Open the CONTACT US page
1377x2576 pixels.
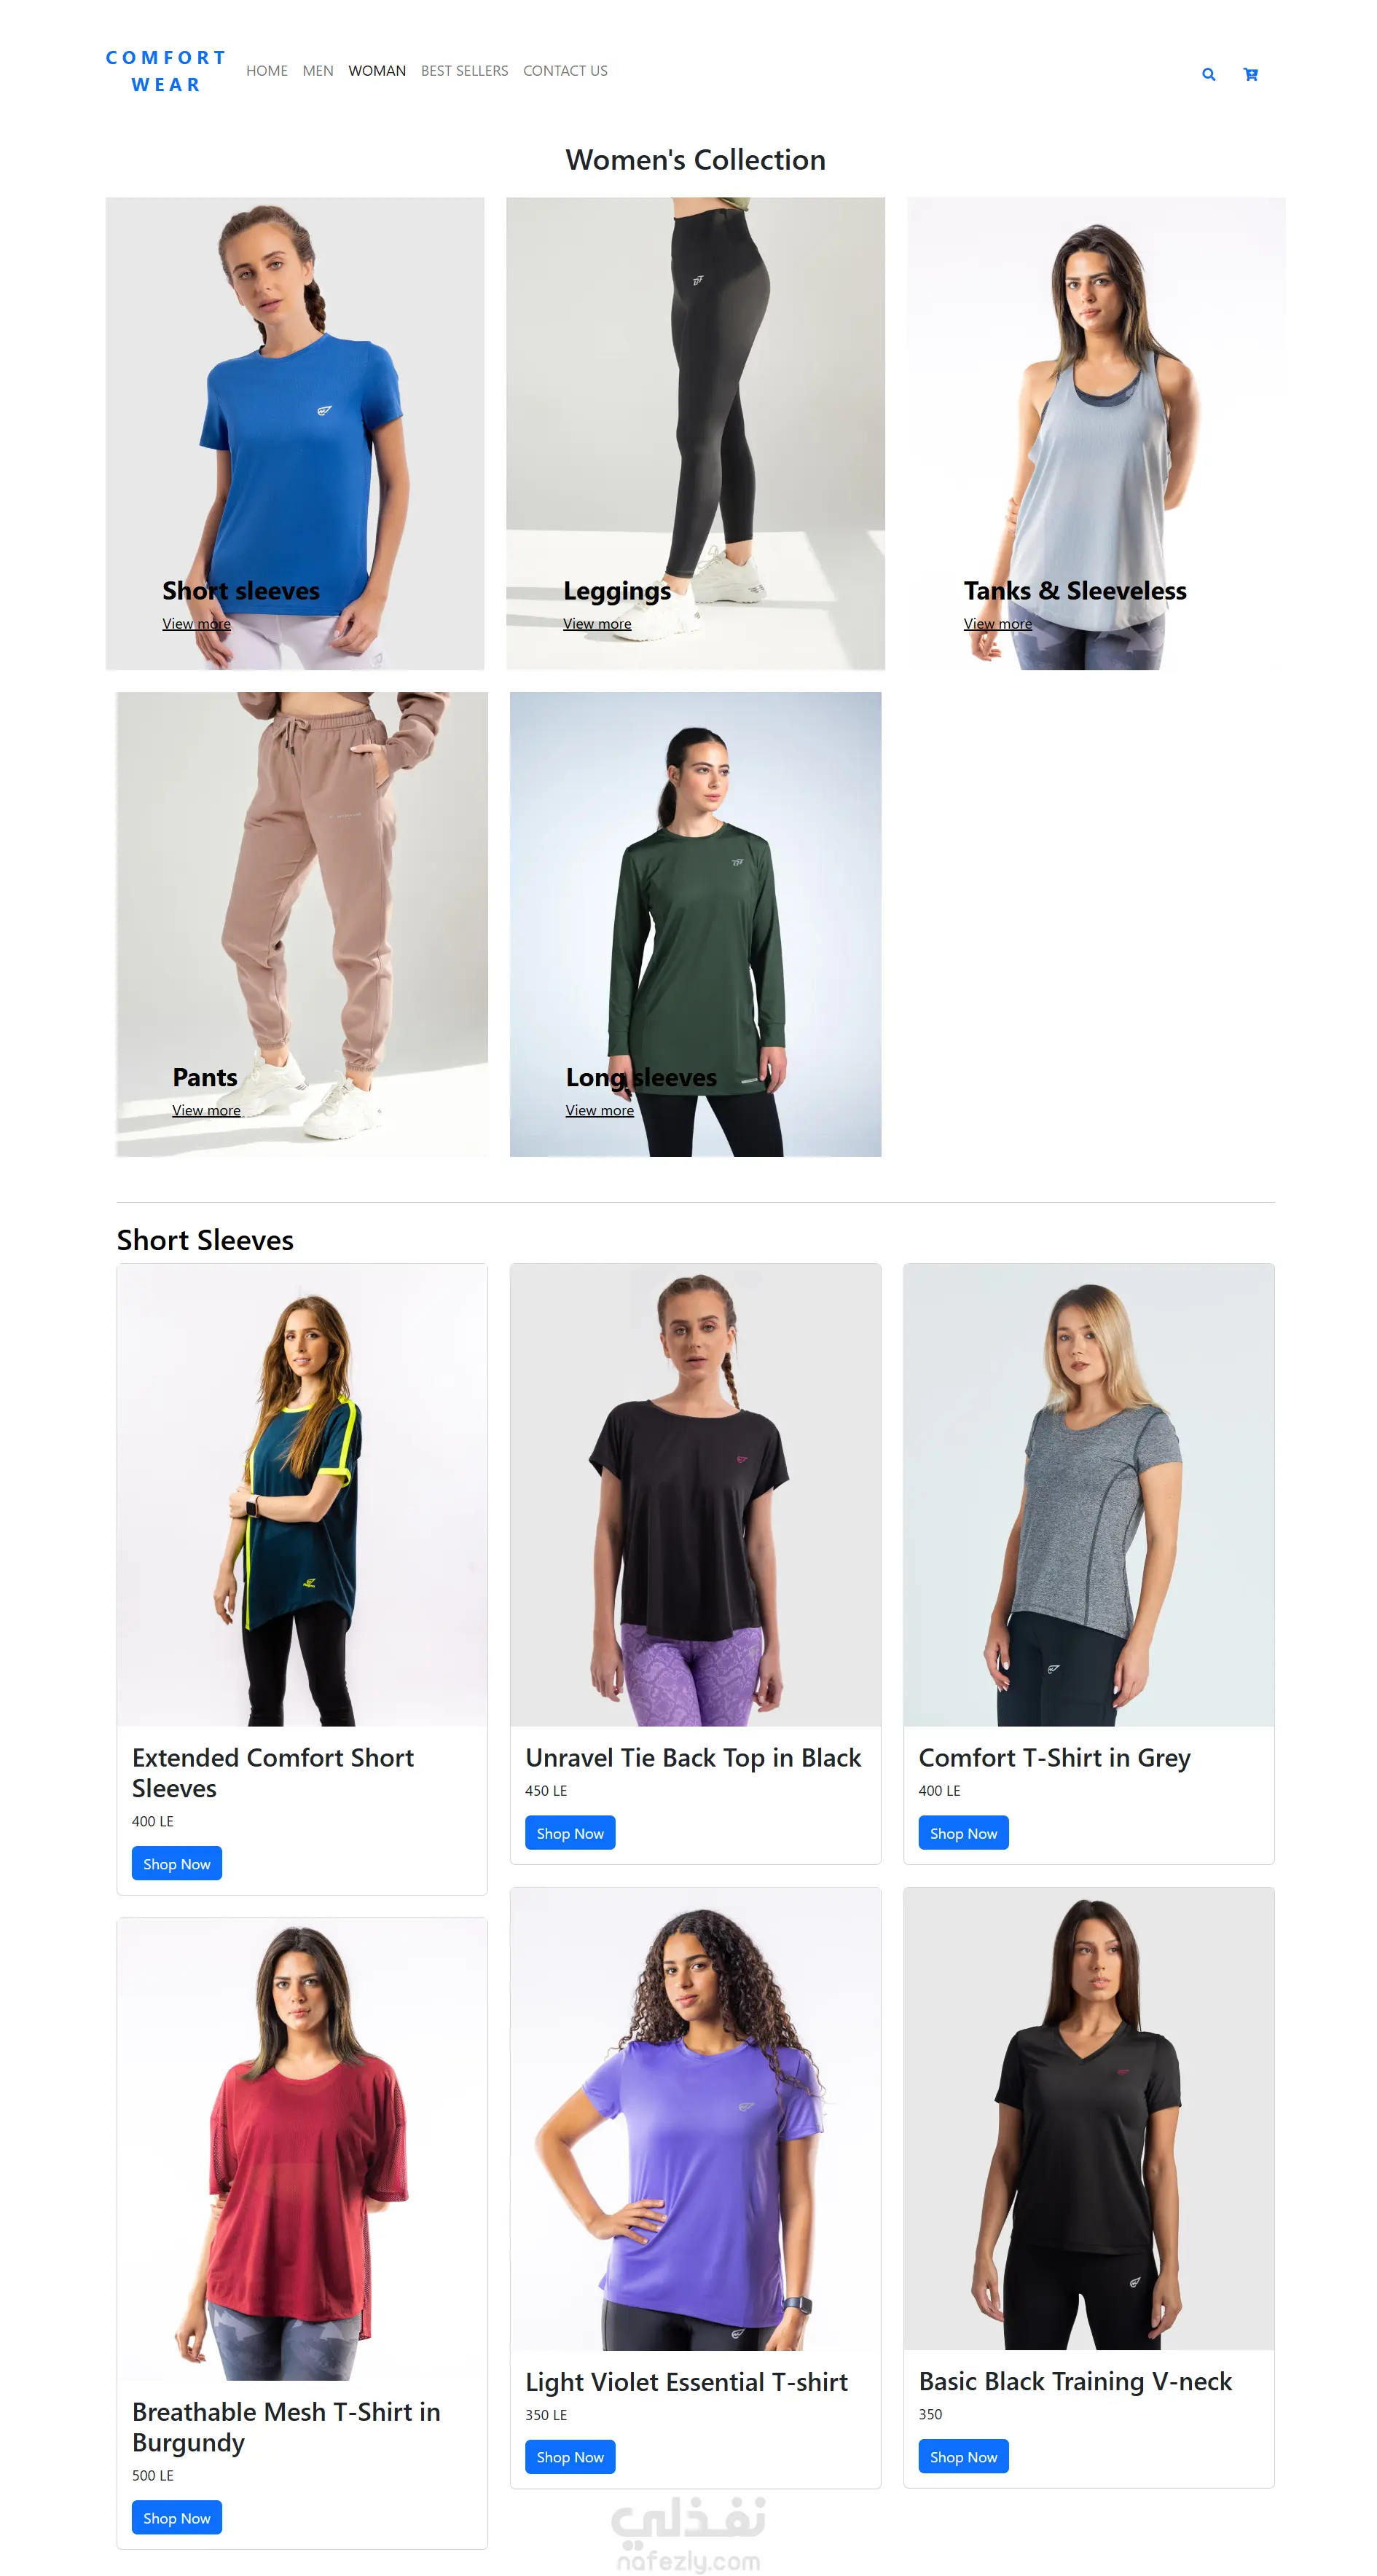565,71
